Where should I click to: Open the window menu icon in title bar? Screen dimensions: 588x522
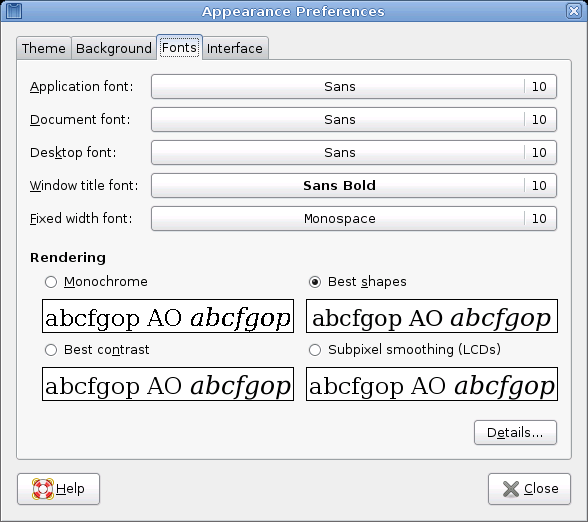point(14,11)
